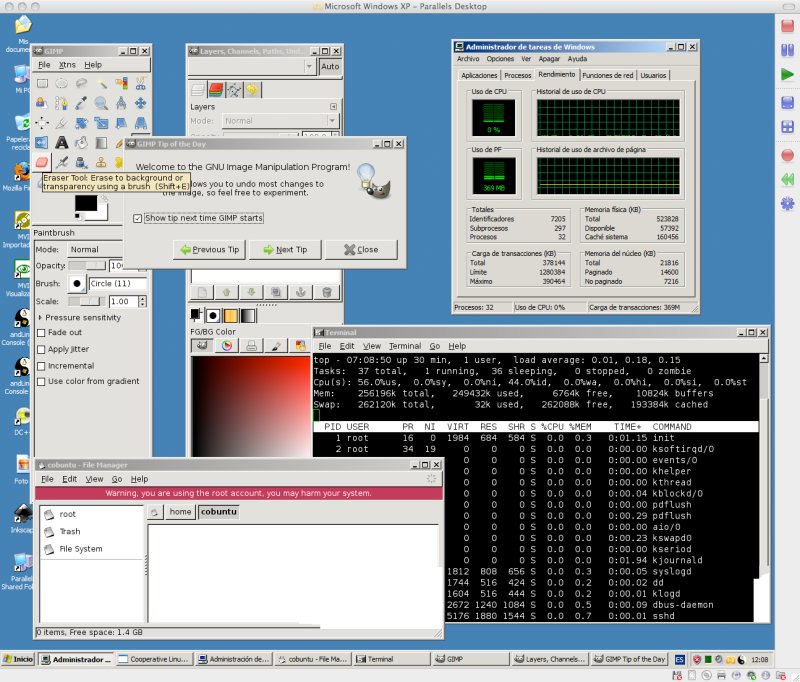Pick the Ink tool
Screen dimensions: 800x682
pos(82,163)
